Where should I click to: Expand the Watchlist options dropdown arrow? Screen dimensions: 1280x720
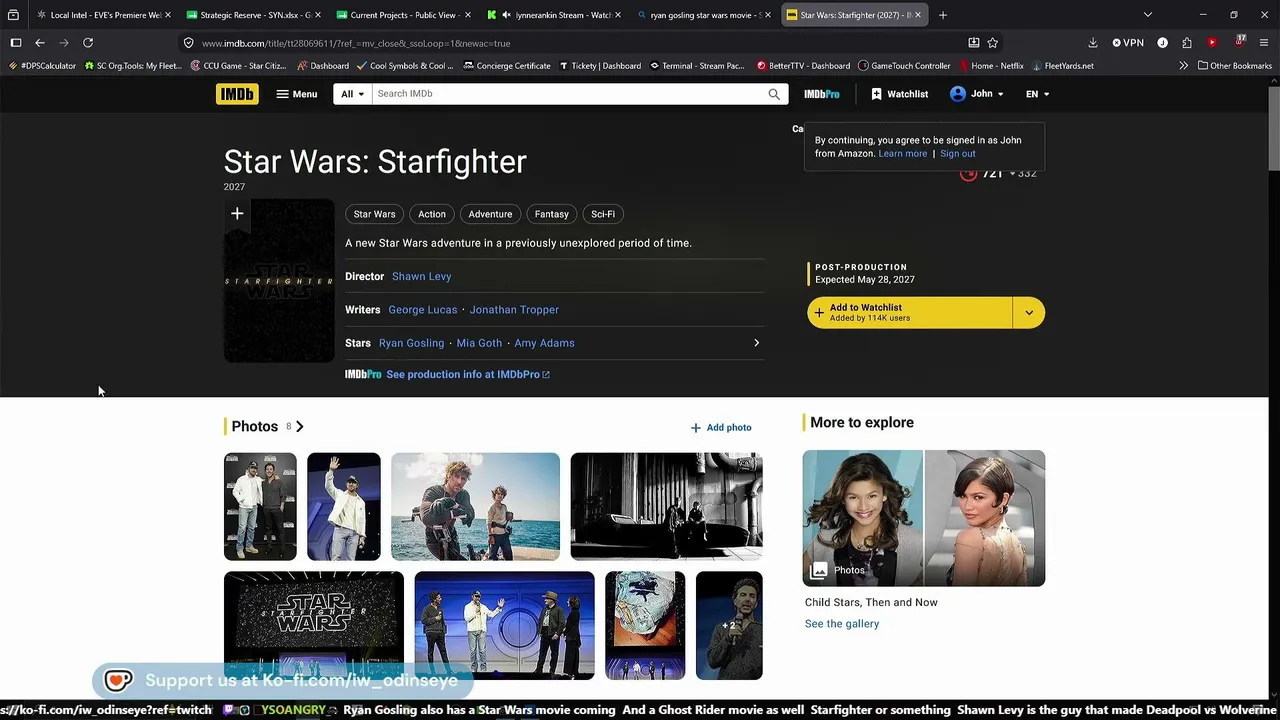click(1029, 313)
